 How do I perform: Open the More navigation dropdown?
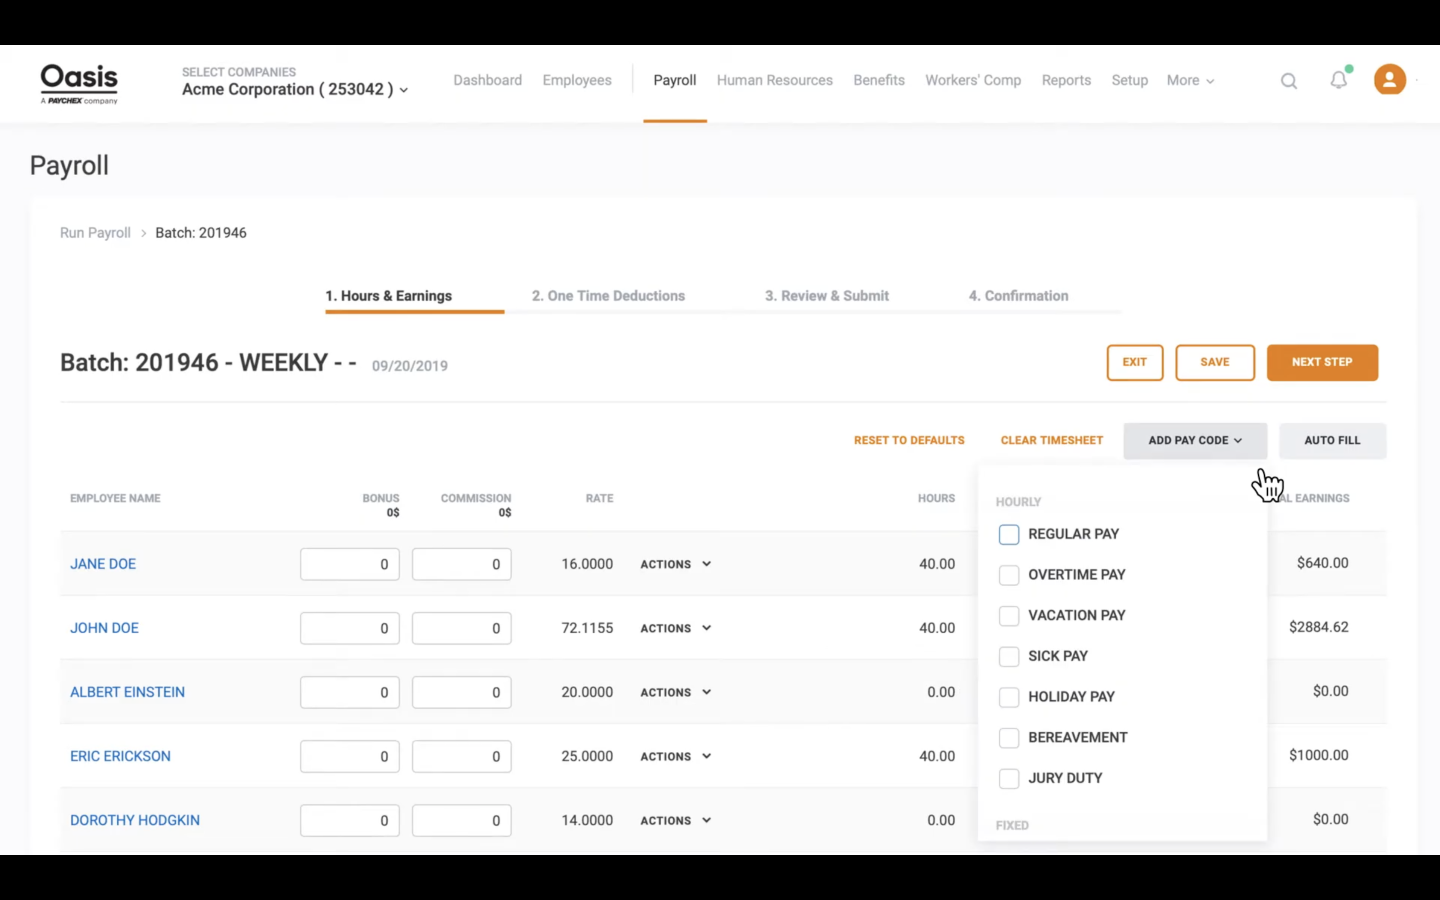pos(1190,81)
